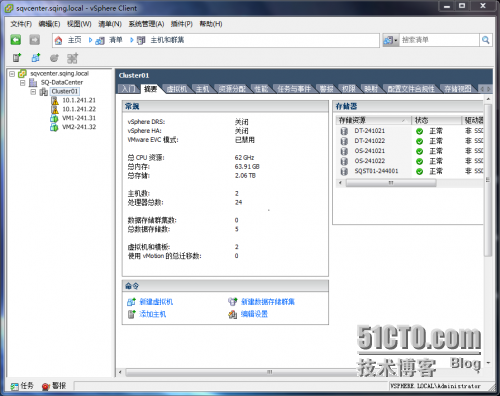Screen dimensions: 500x396
Task: Open the 编辑(E) menu
Action: click(49, 24)
